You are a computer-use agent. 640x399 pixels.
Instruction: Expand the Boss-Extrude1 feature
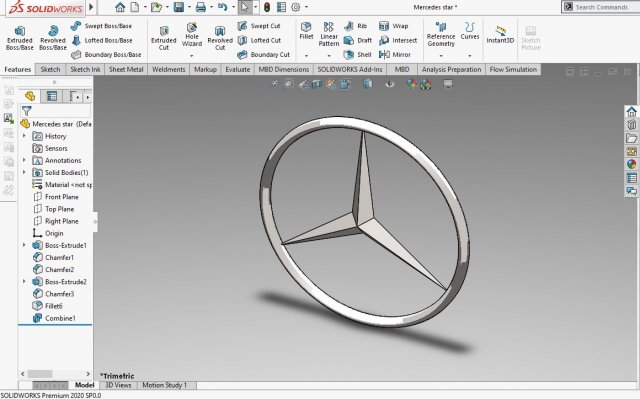[x=24, y=245]
